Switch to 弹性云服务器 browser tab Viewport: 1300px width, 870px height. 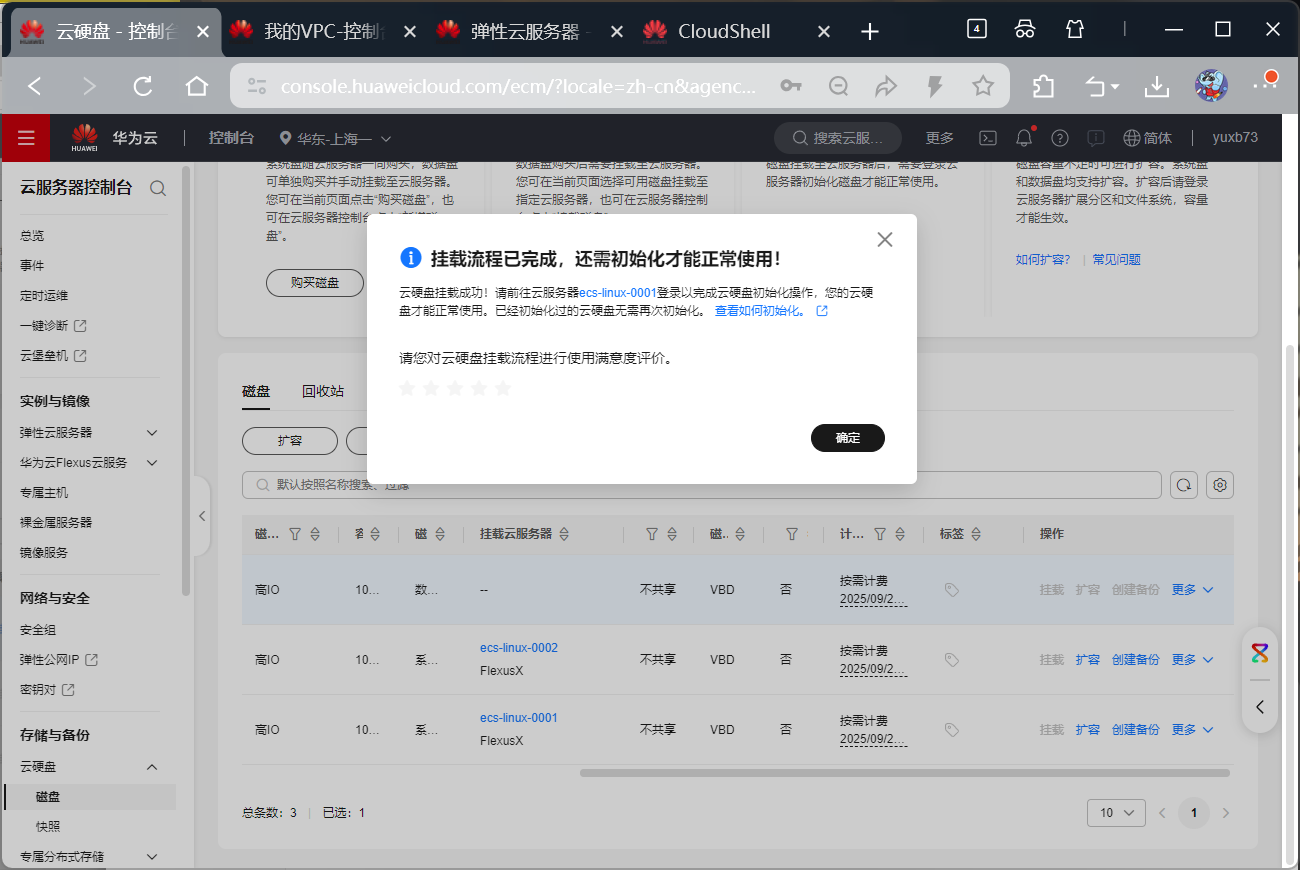[x=530, y=32]
